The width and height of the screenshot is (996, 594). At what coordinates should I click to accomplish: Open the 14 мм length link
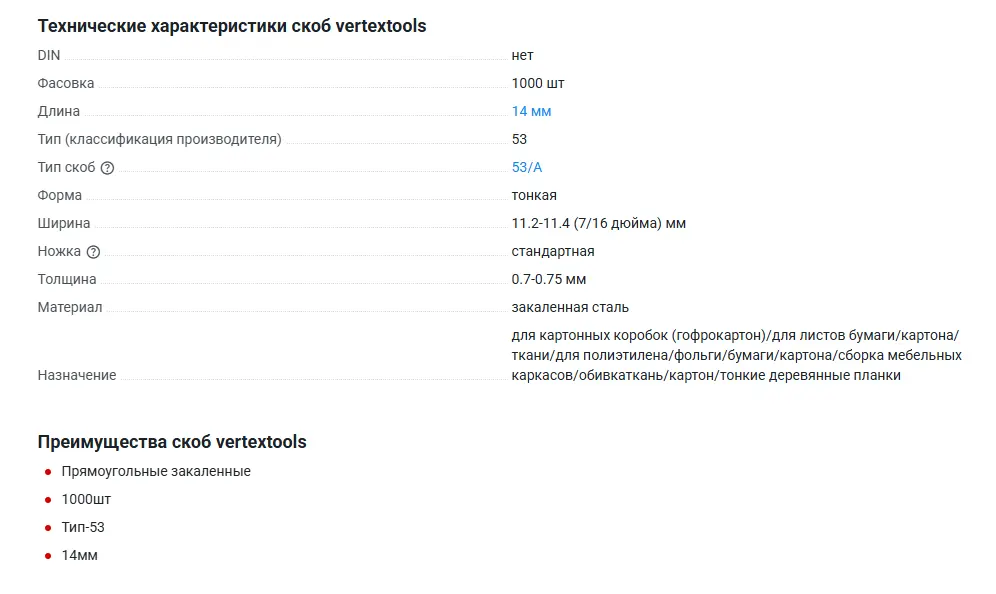[531, 111]
